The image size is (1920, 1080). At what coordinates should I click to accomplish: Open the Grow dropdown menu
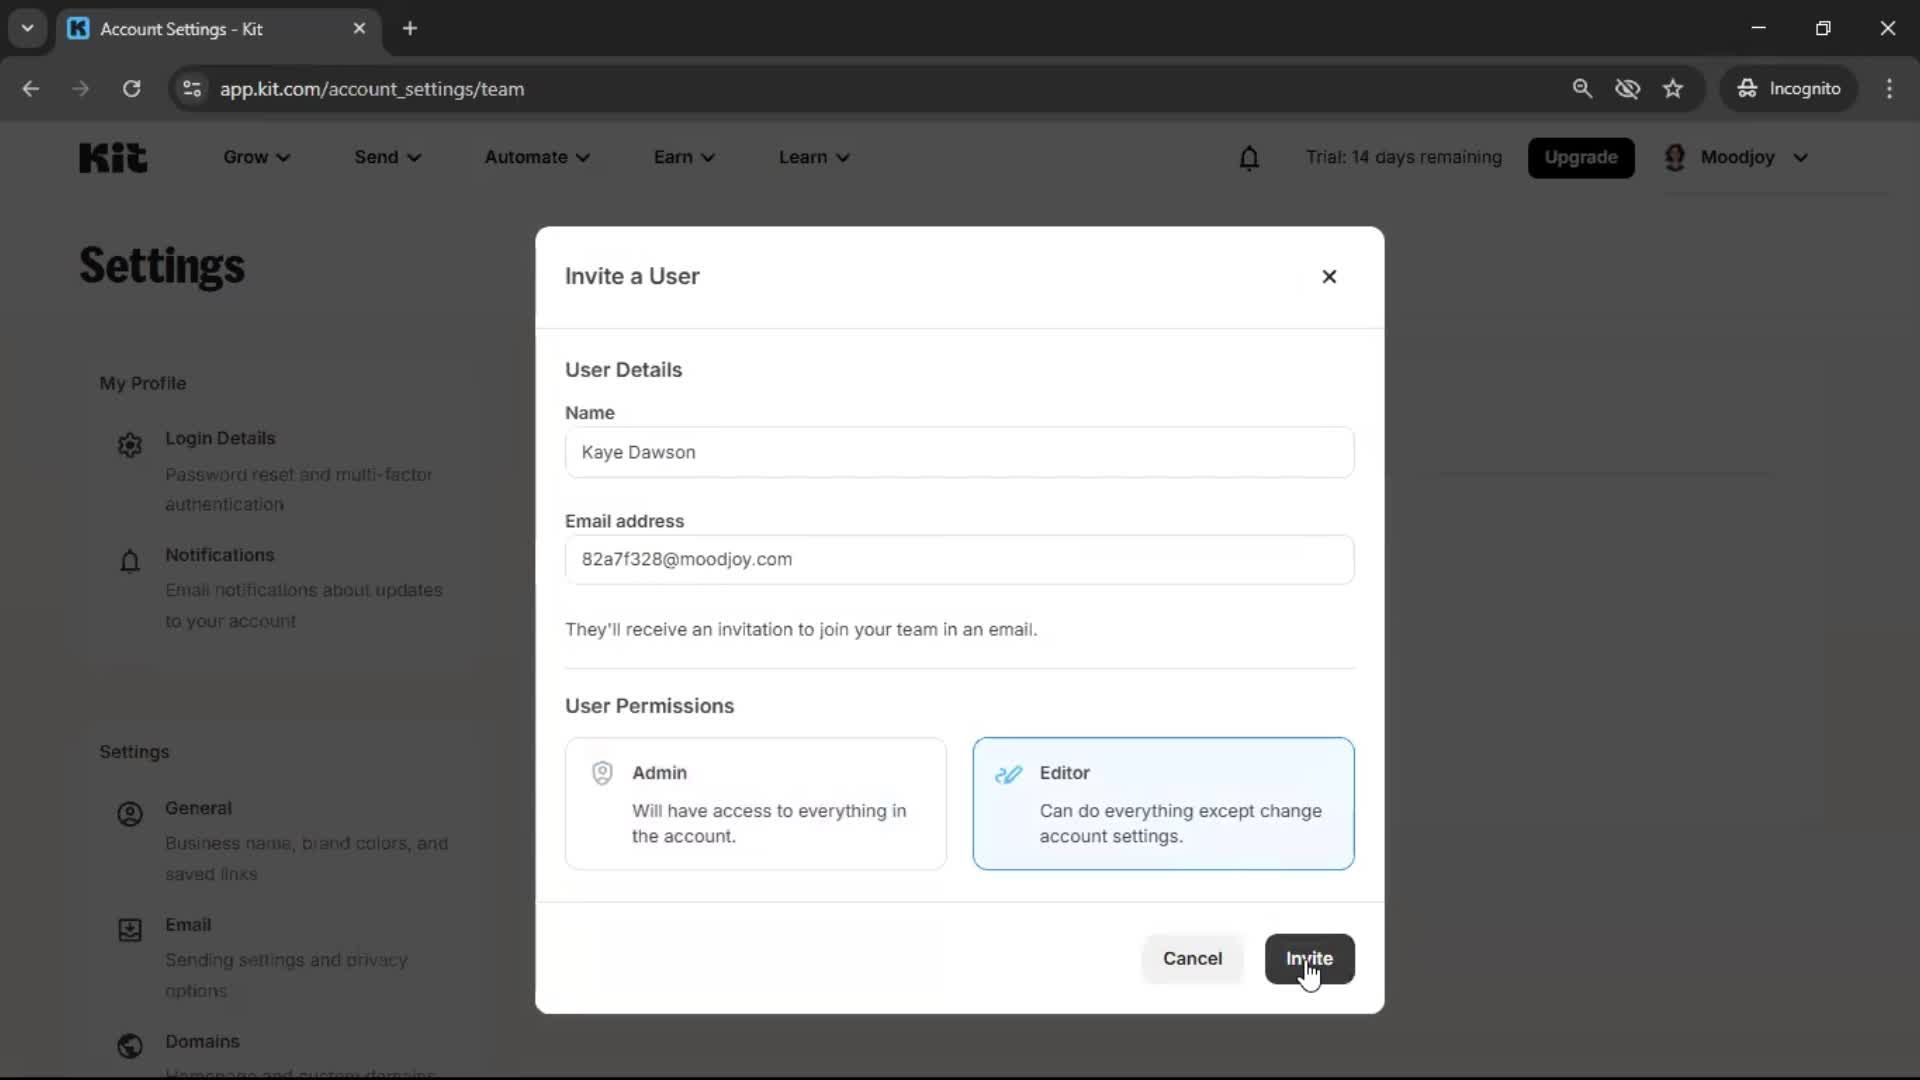(x=255, y=157)
